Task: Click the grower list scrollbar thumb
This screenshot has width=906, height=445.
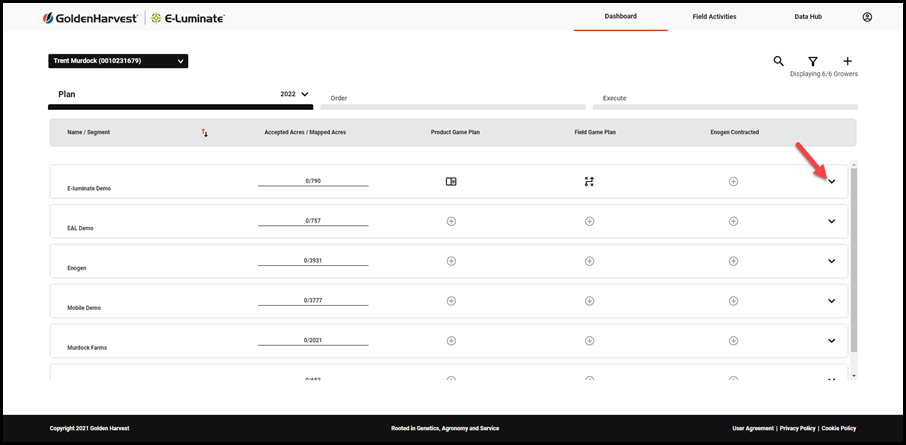Action: 854,260
